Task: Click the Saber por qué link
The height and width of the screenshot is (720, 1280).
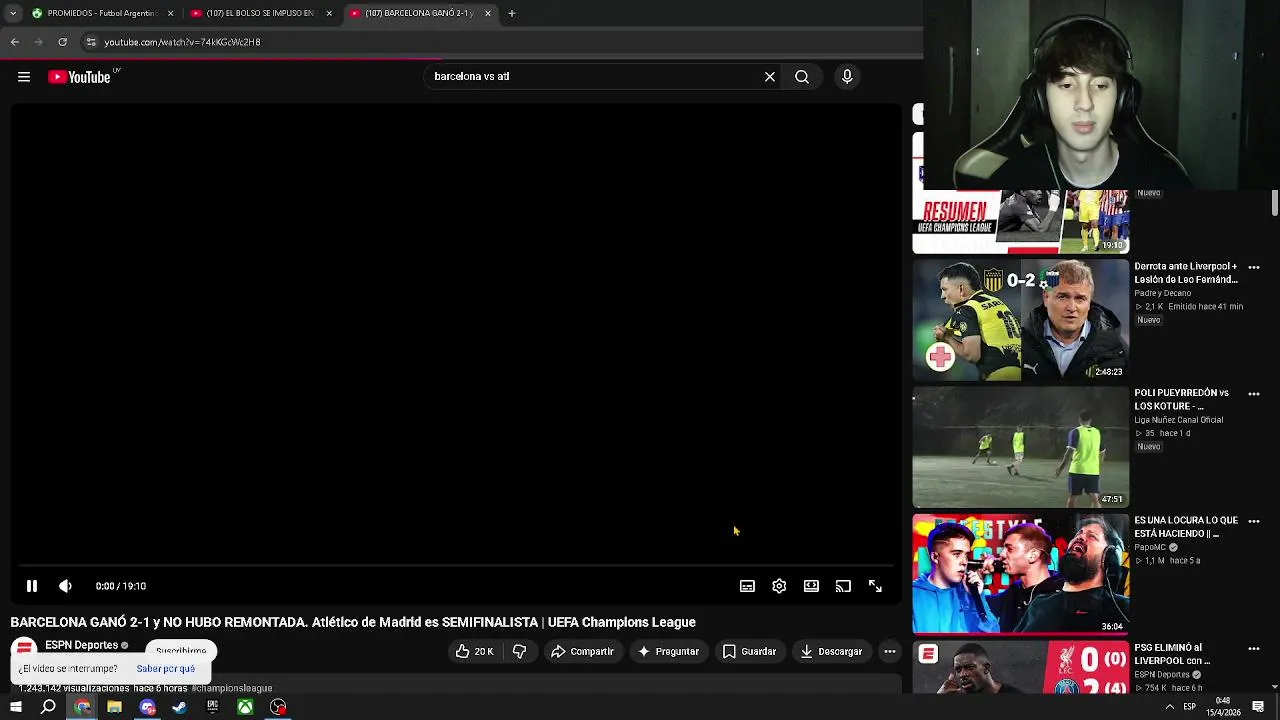Action: pyautogui.click(x=166, y=668)
